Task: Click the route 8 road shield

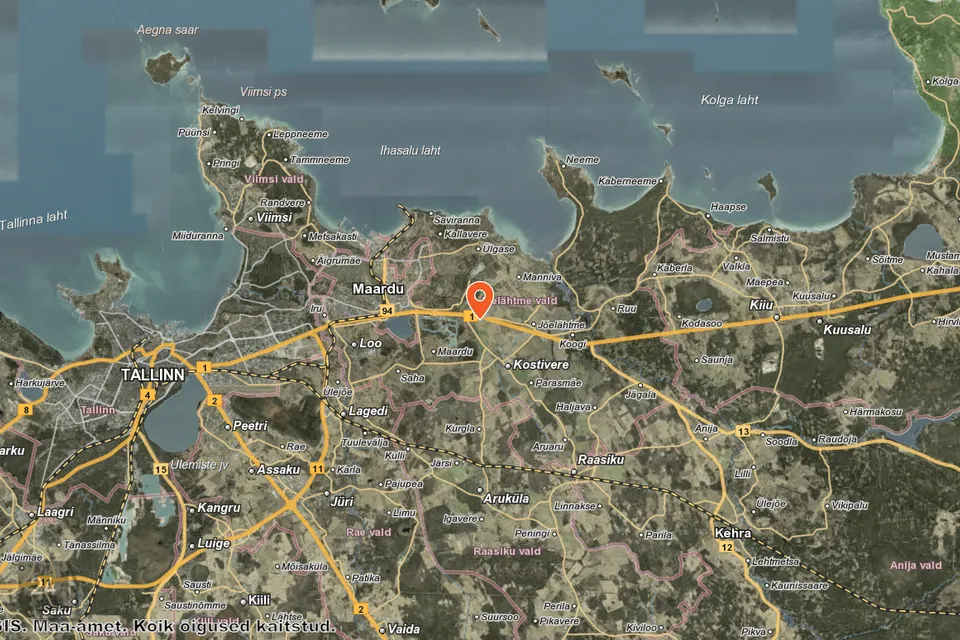Action: (26, 410)
